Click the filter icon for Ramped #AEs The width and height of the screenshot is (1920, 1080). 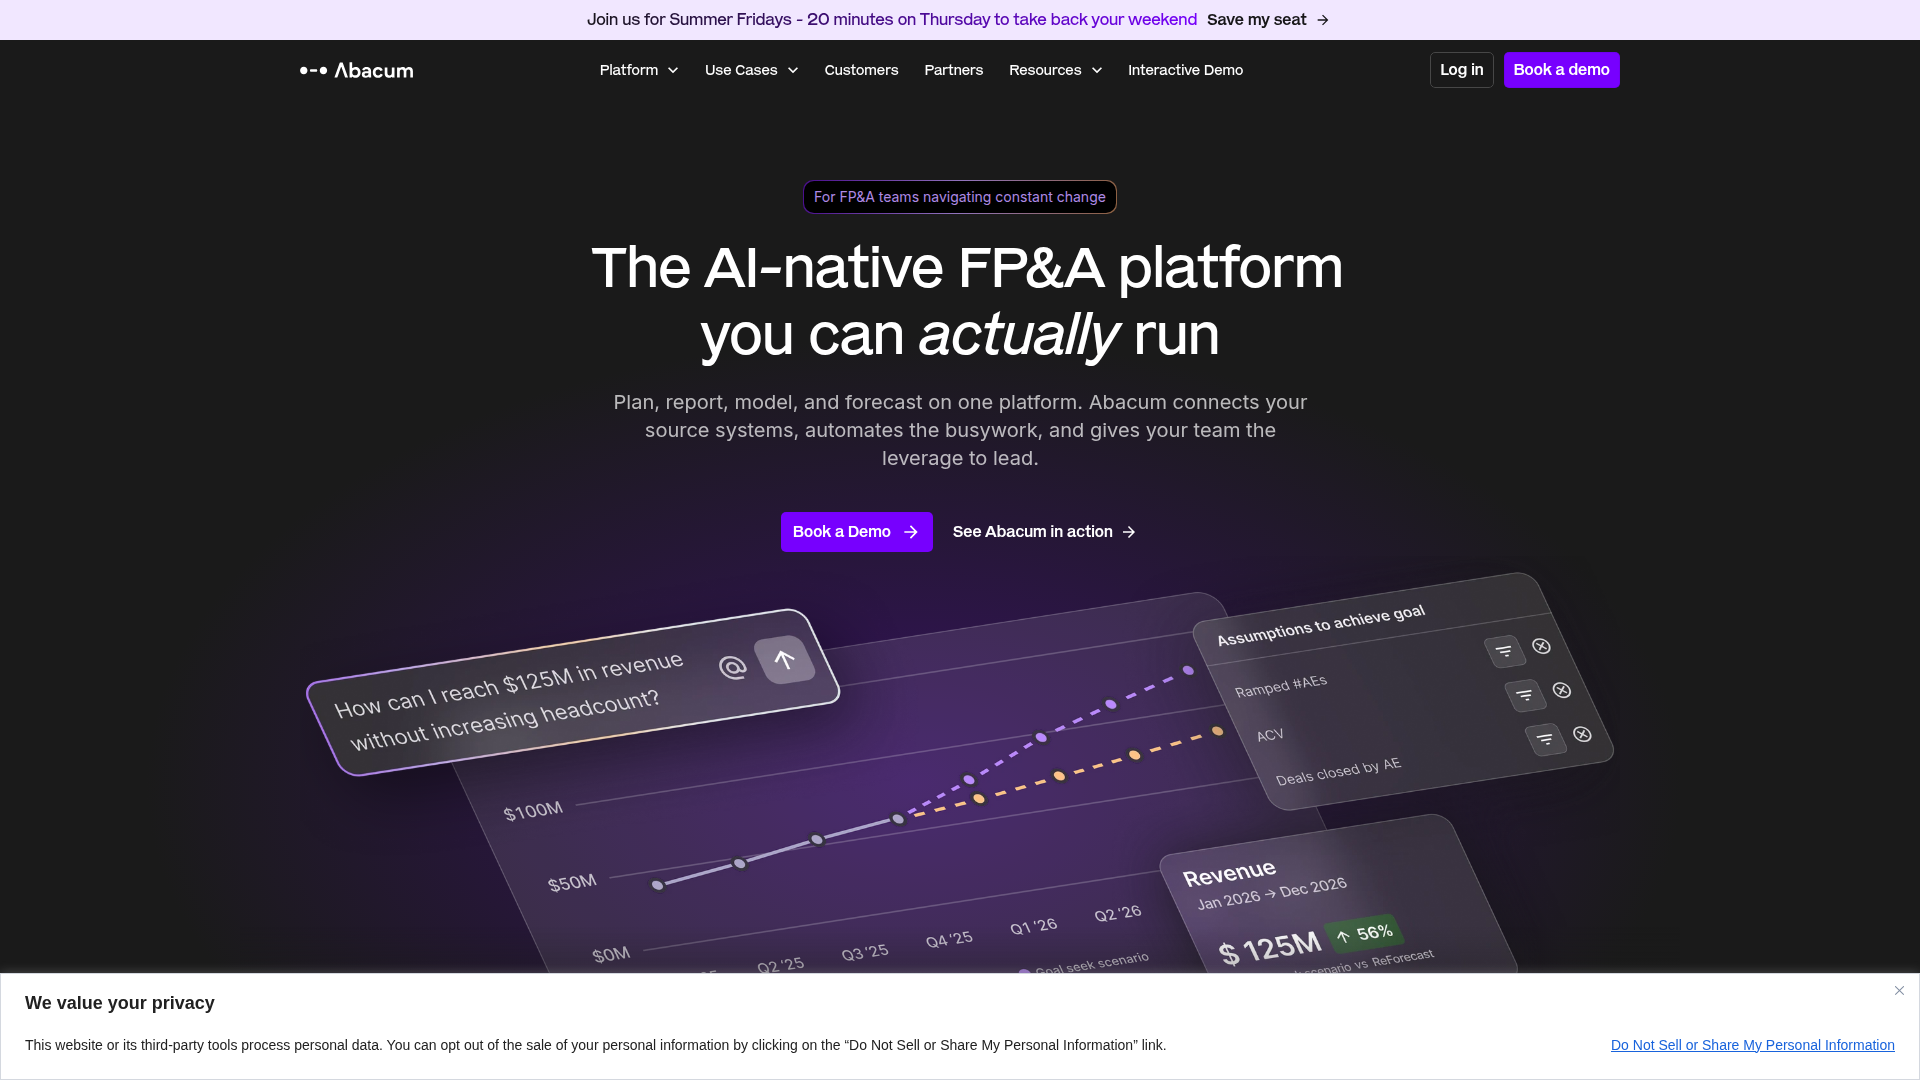click(x=1504, y=651)
